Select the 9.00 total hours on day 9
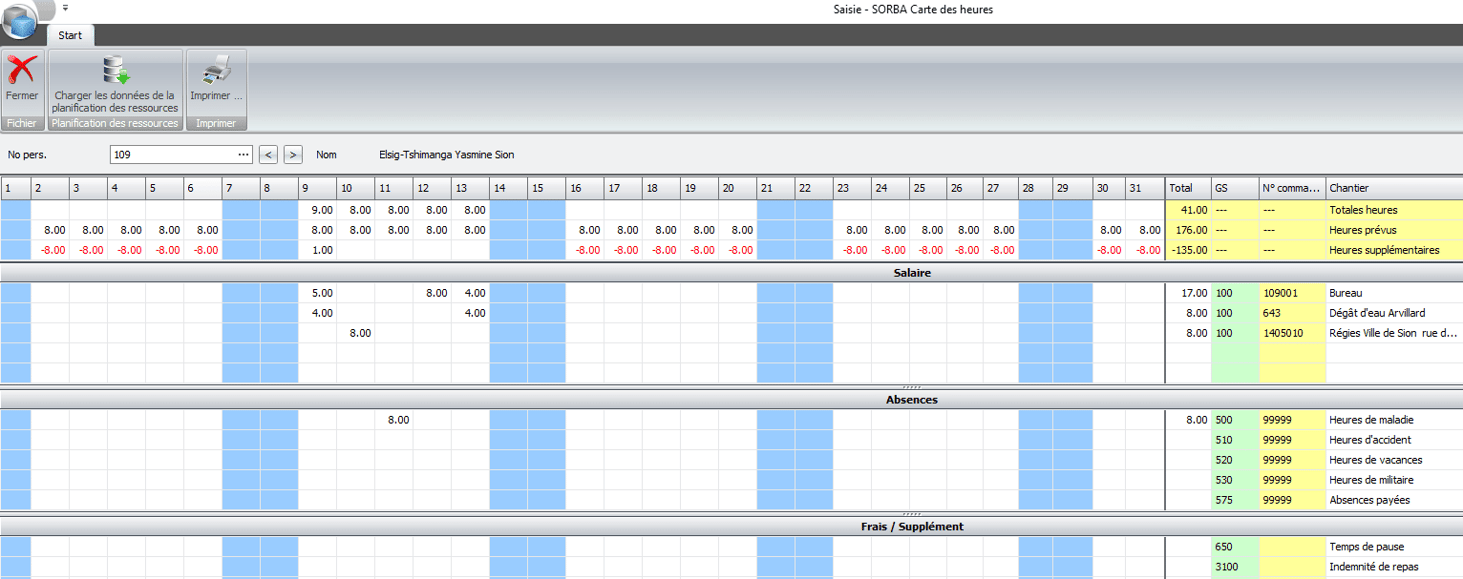The height and width of the screenshot is (579, 1463). pyautogui.click(x=317, y=210)
